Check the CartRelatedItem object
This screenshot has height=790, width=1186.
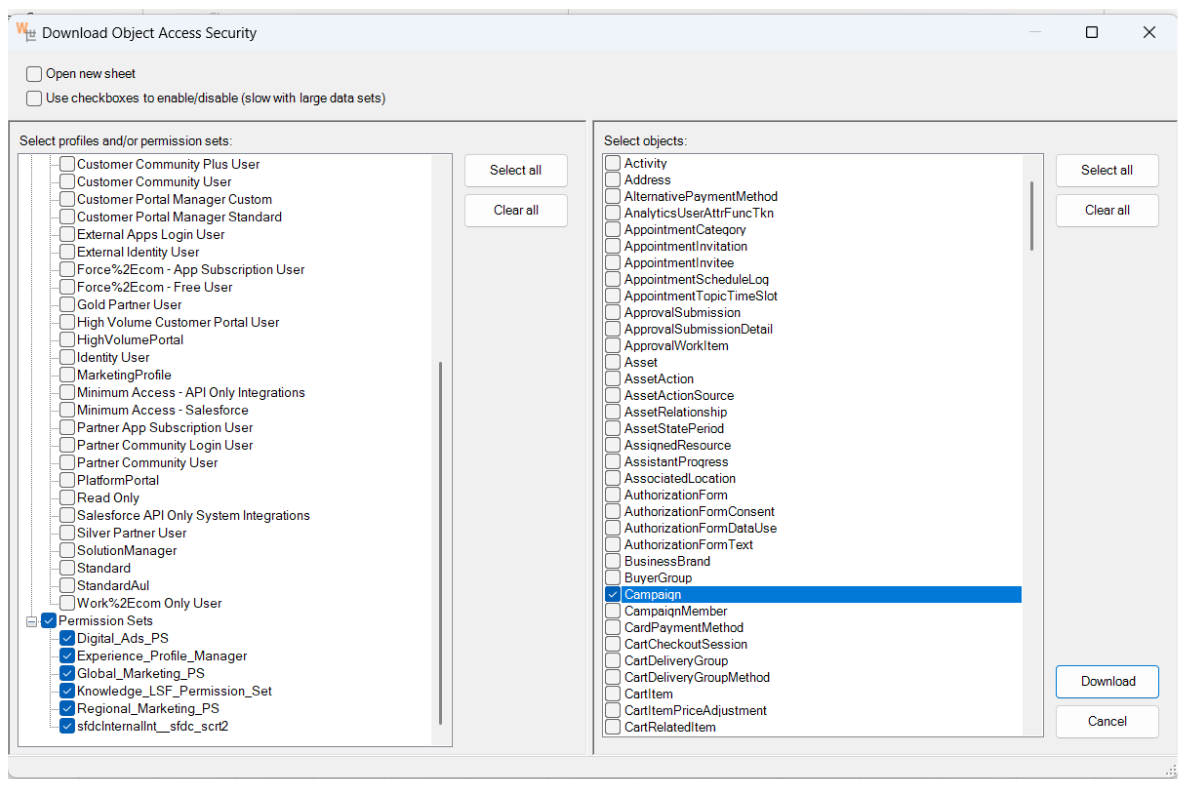[613, 727]
